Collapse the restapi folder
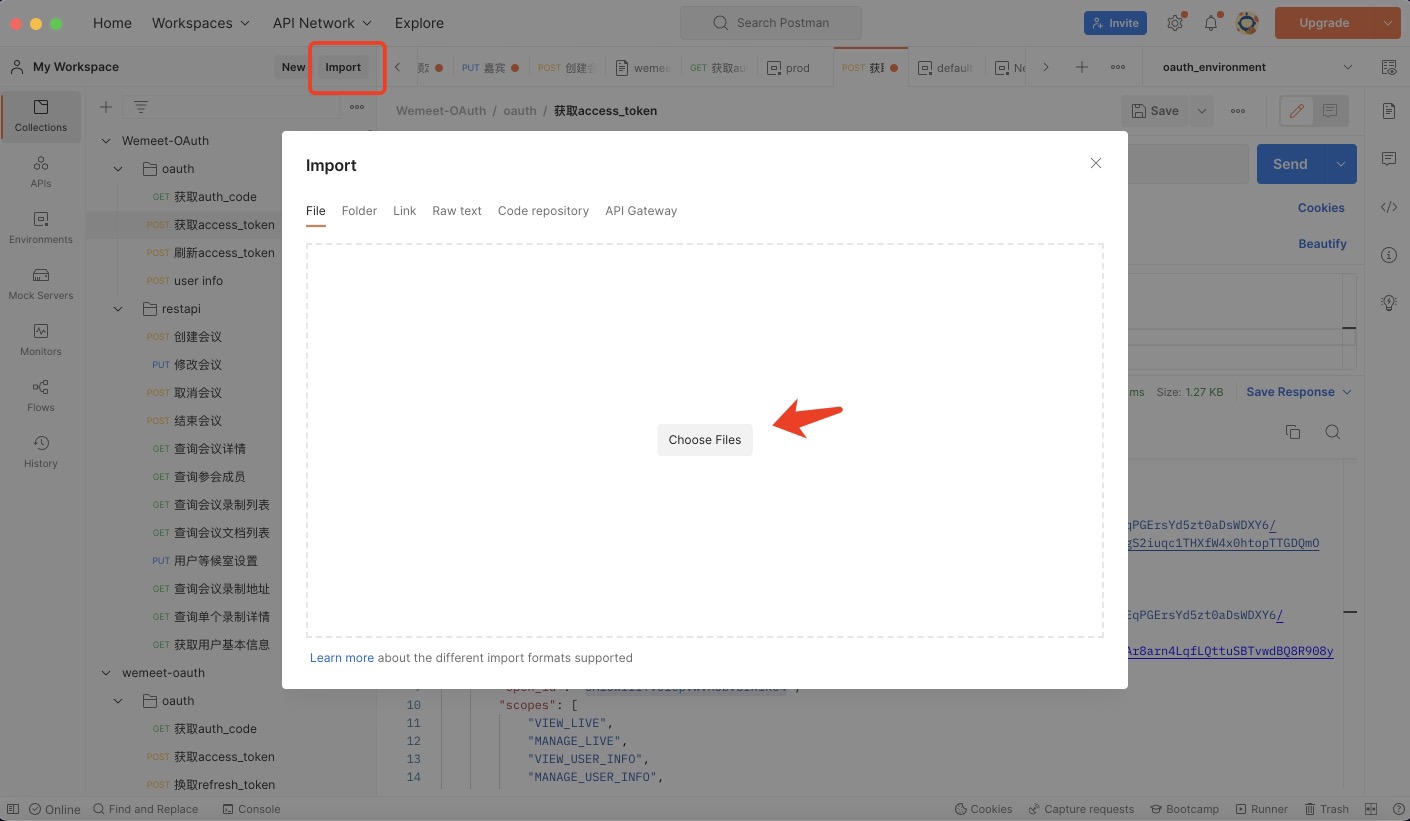The image size is (1410, 821). tap(118, 309)
